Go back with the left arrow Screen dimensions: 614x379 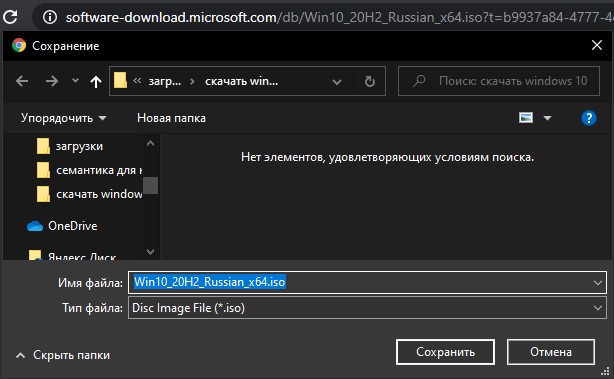(22, 81)
